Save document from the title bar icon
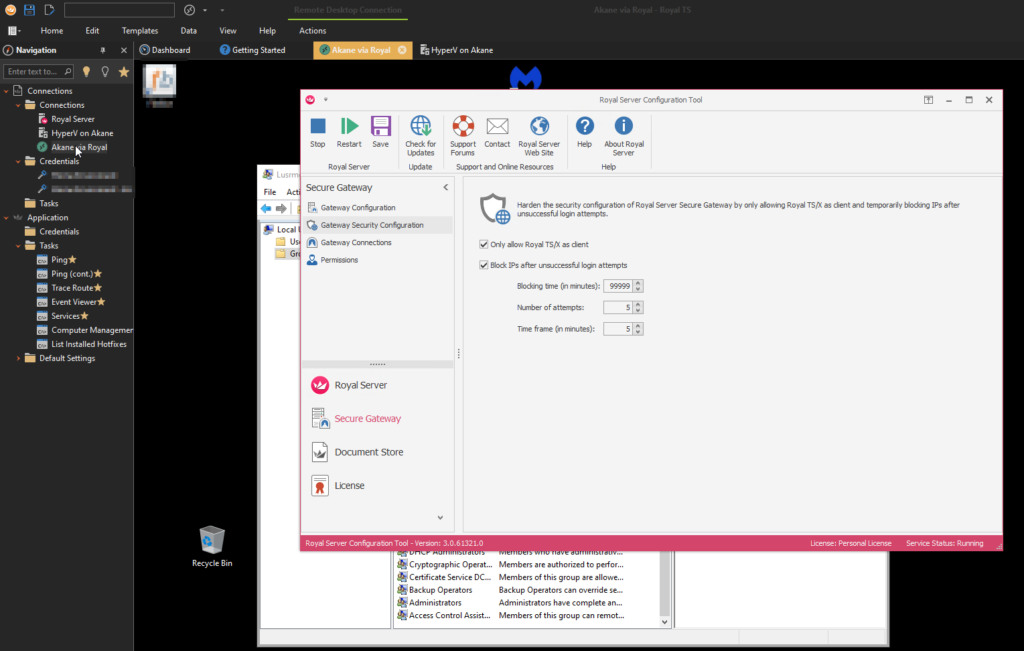The width and height of the screenshot is (1024, 651). tap(29, 10)
